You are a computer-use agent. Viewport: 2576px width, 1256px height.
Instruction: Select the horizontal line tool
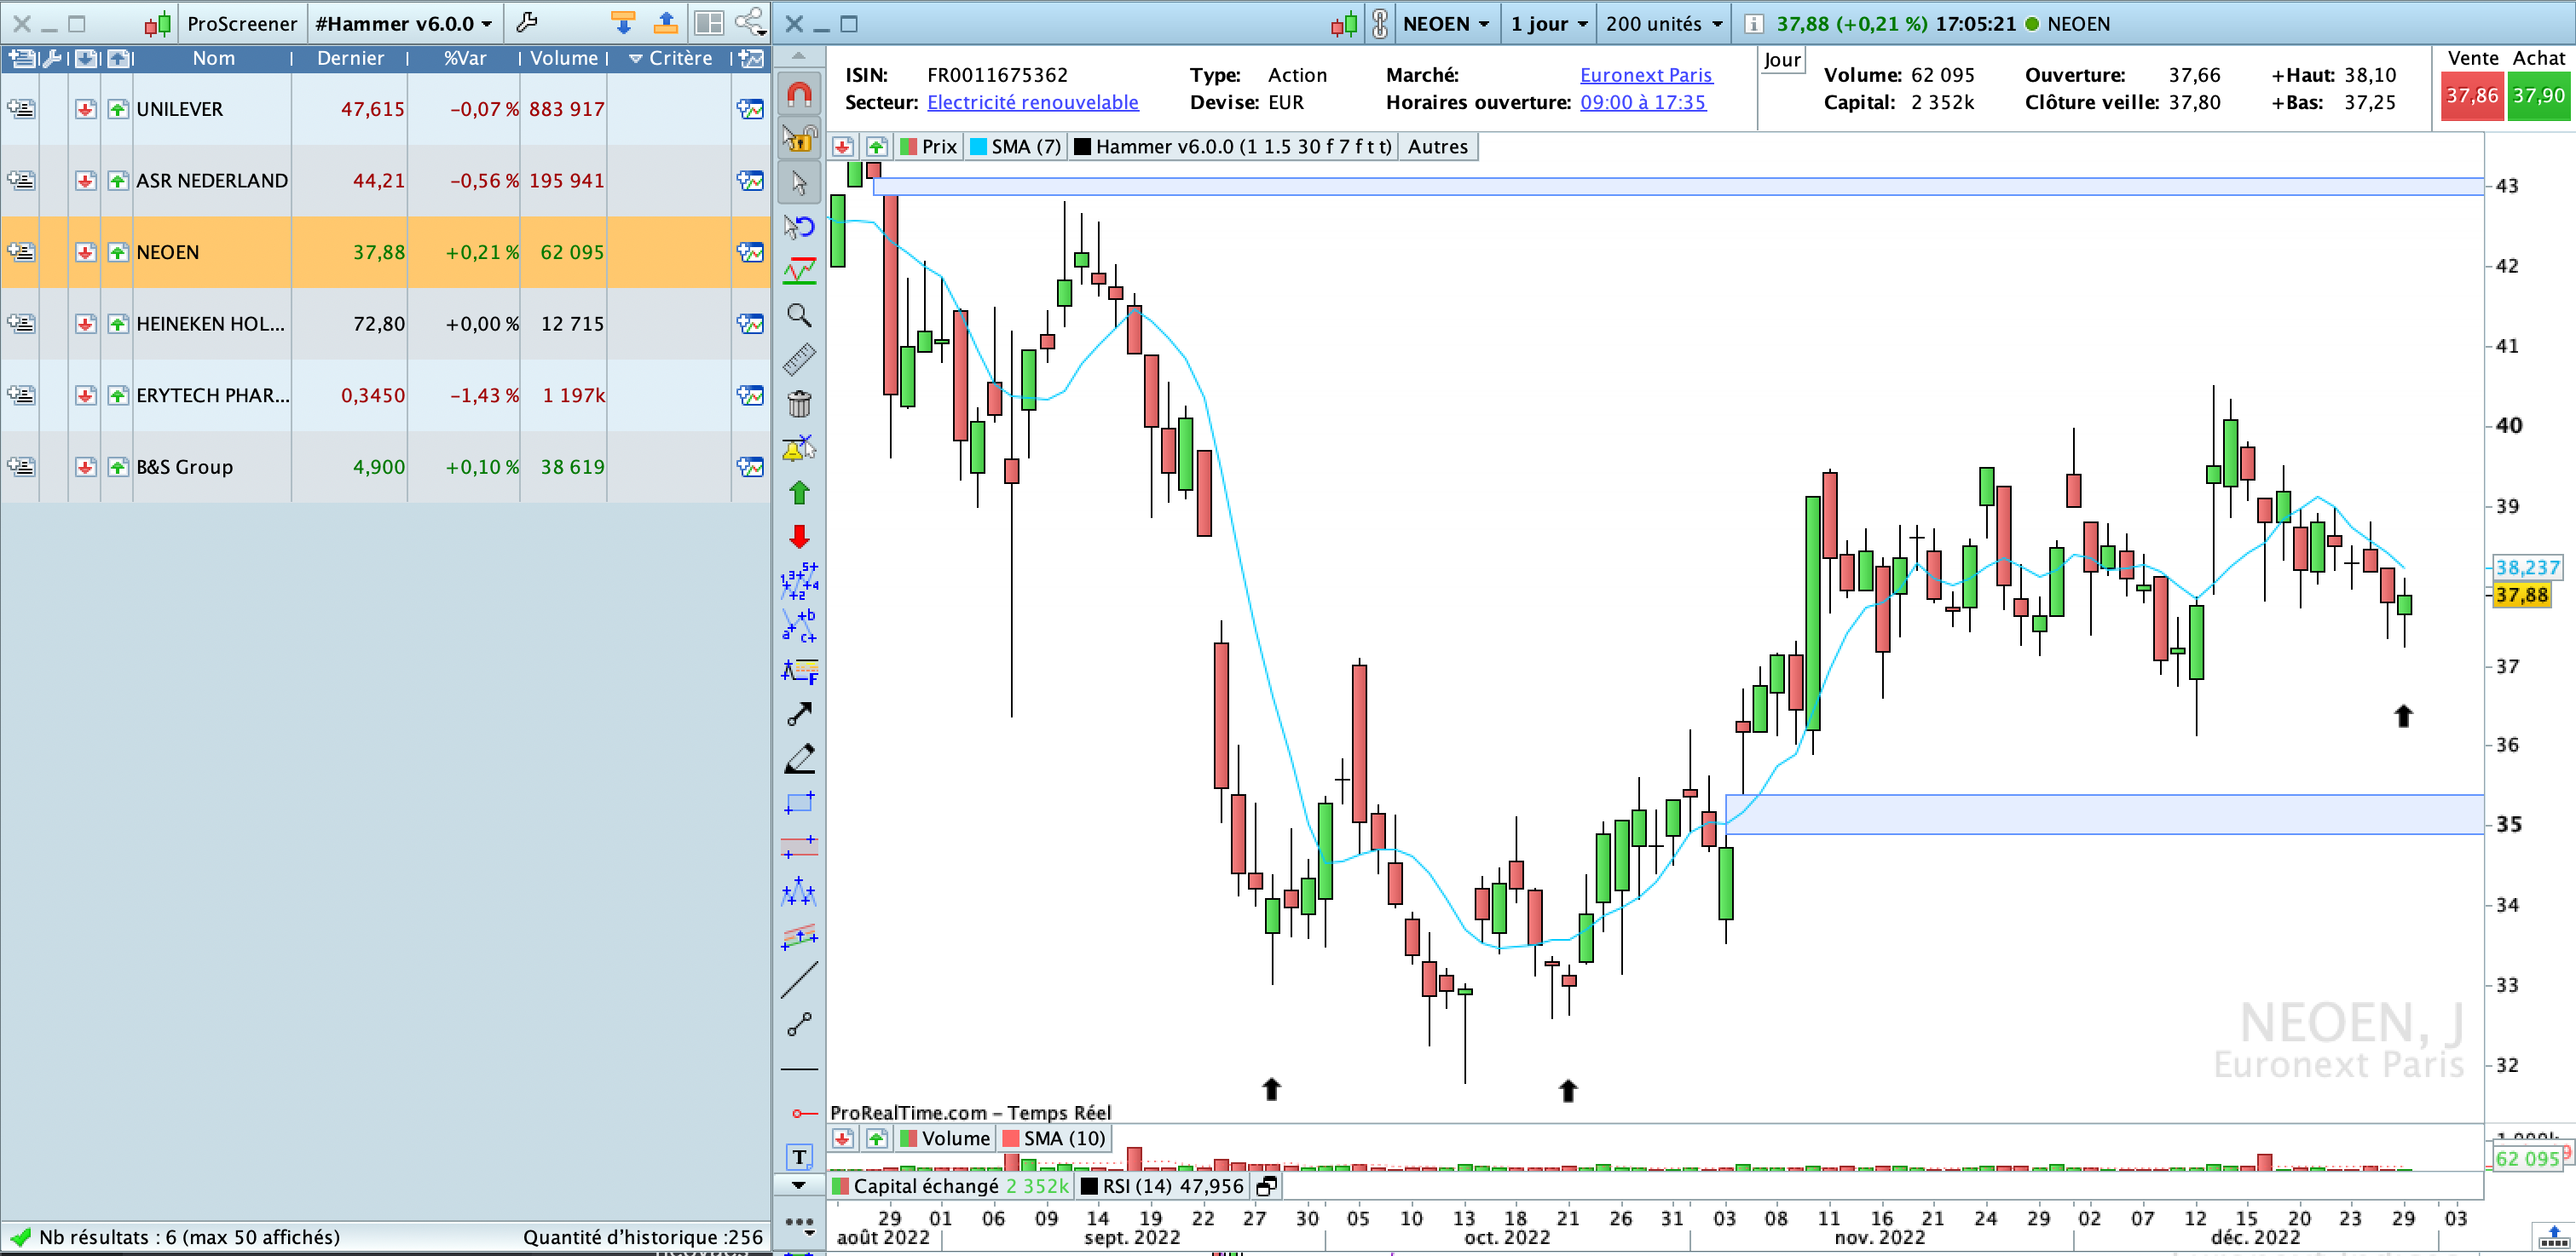799,1069
